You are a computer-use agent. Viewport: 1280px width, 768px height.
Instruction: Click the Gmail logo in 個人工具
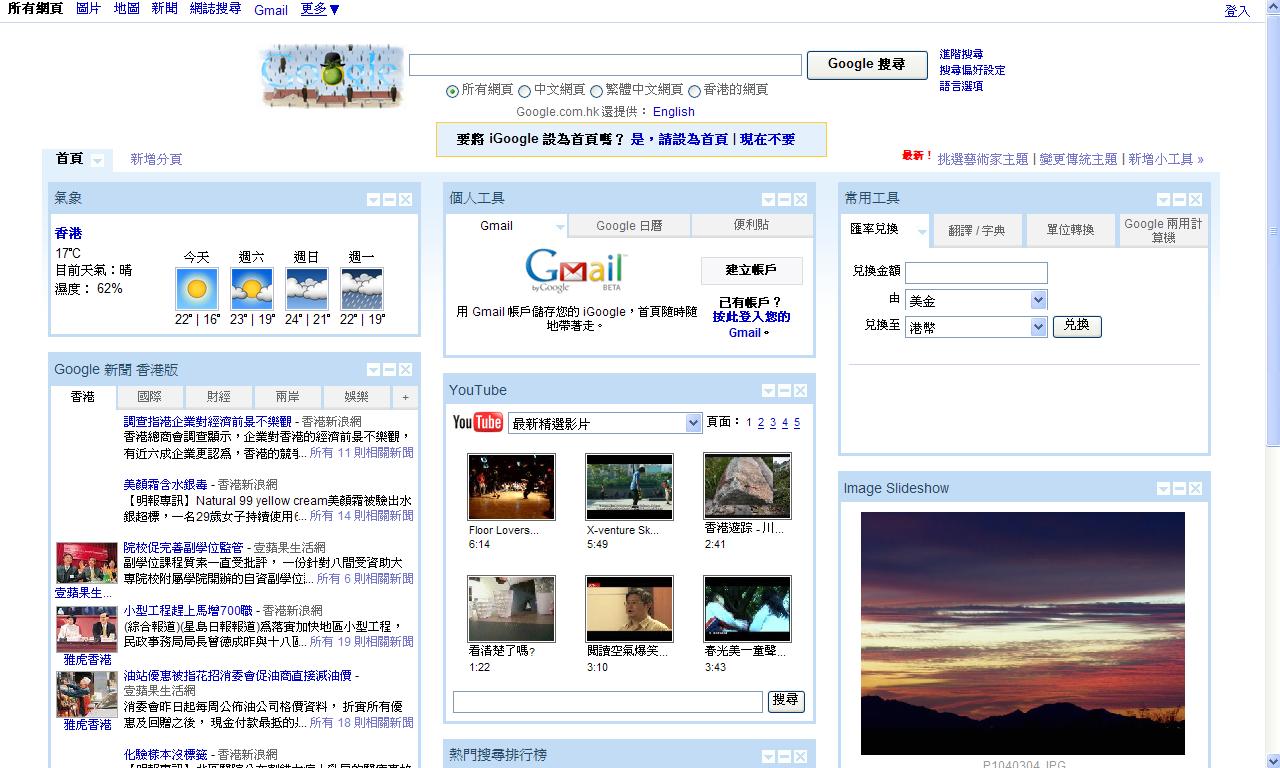576,270
